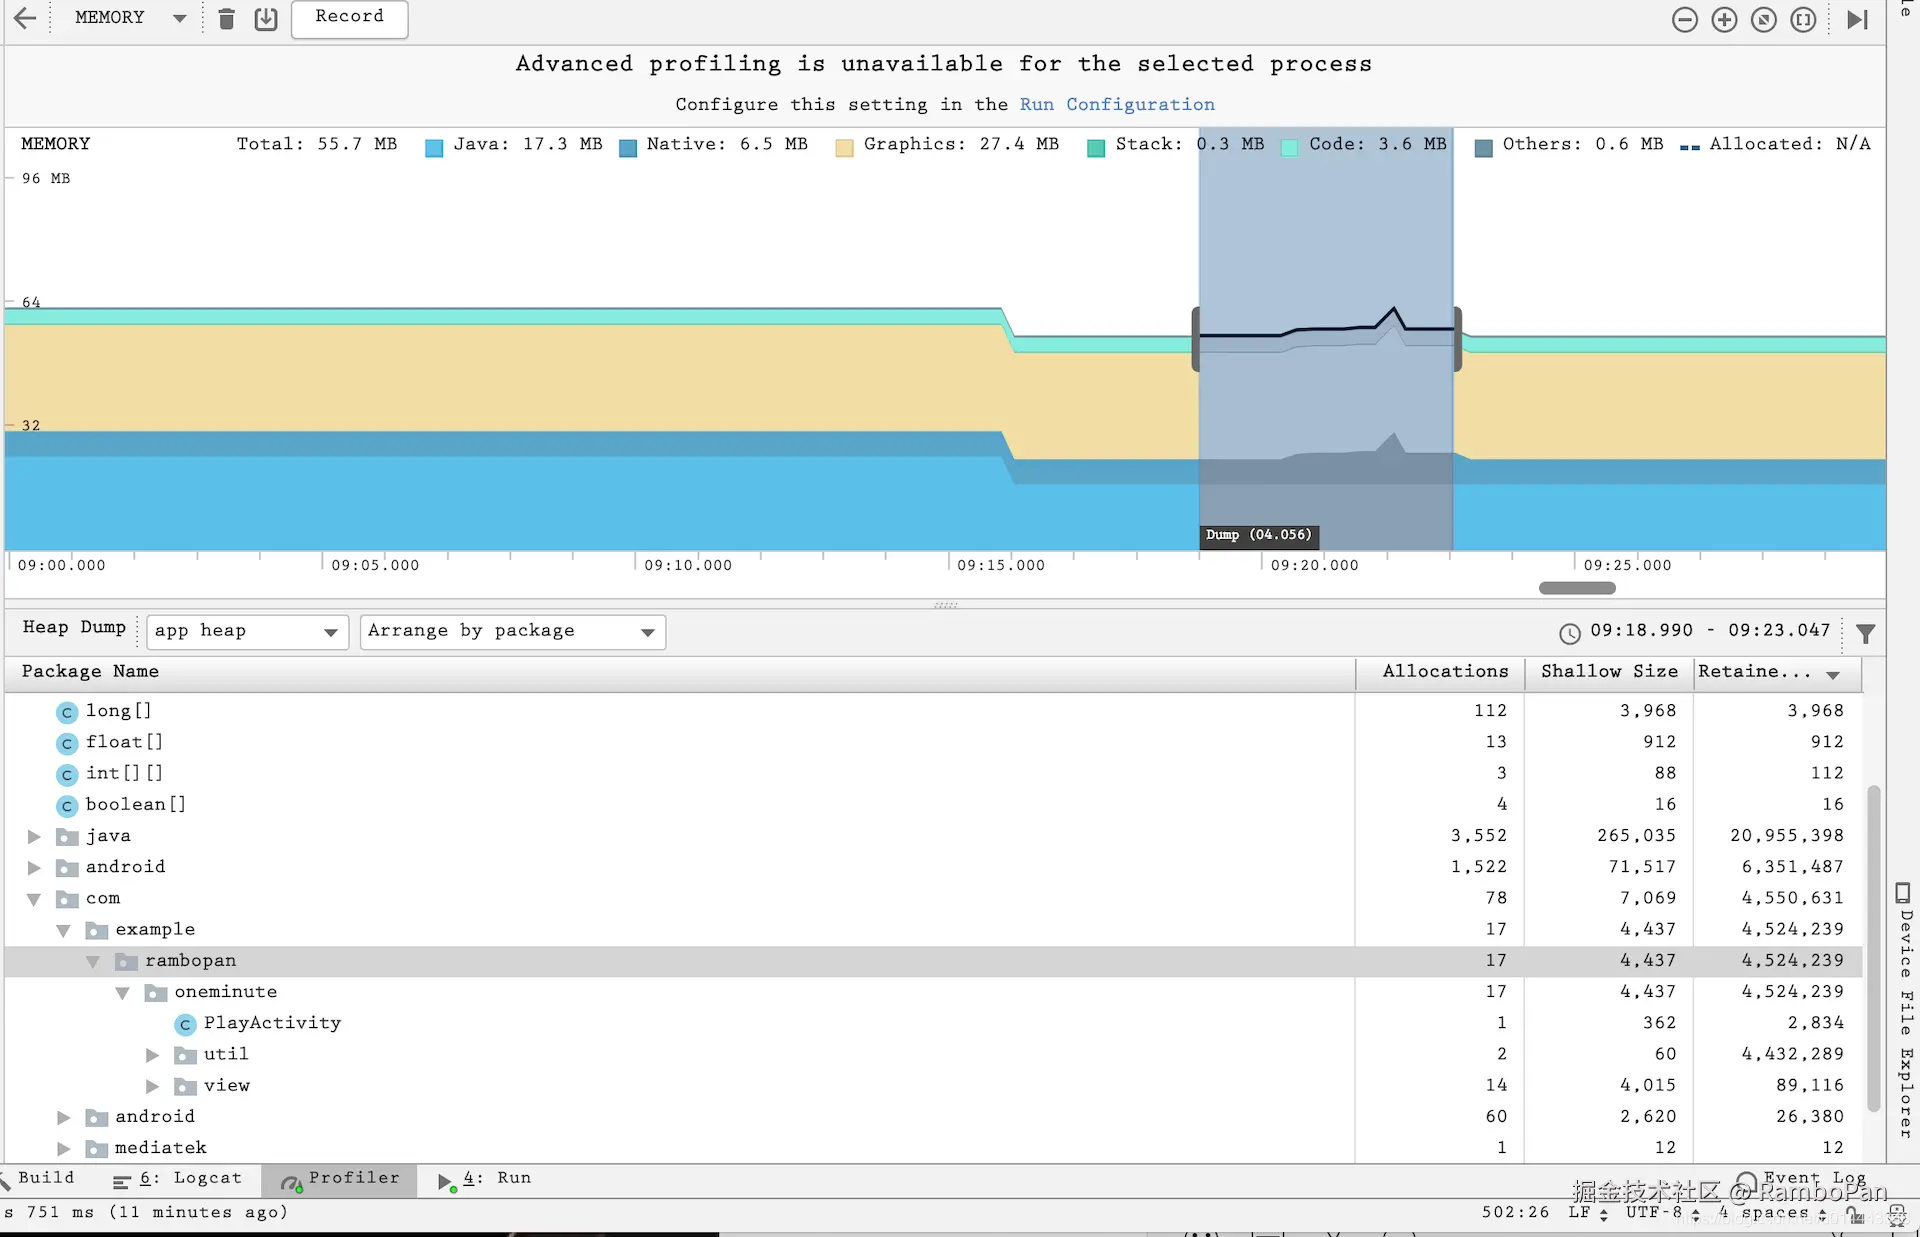Collapse the oneminute package node
This screenshot has width=1920, height=1237.
coord(122,992)
